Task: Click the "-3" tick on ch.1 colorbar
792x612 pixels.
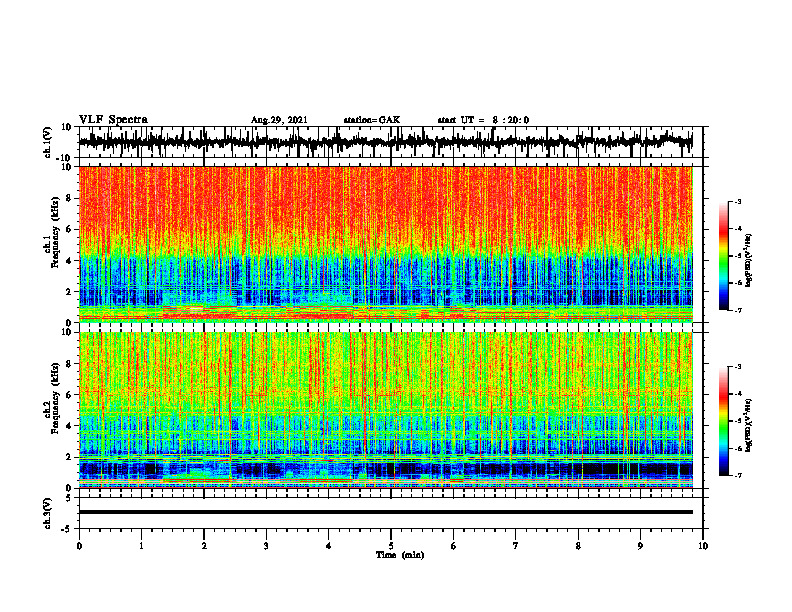Action: click(737, 201)
